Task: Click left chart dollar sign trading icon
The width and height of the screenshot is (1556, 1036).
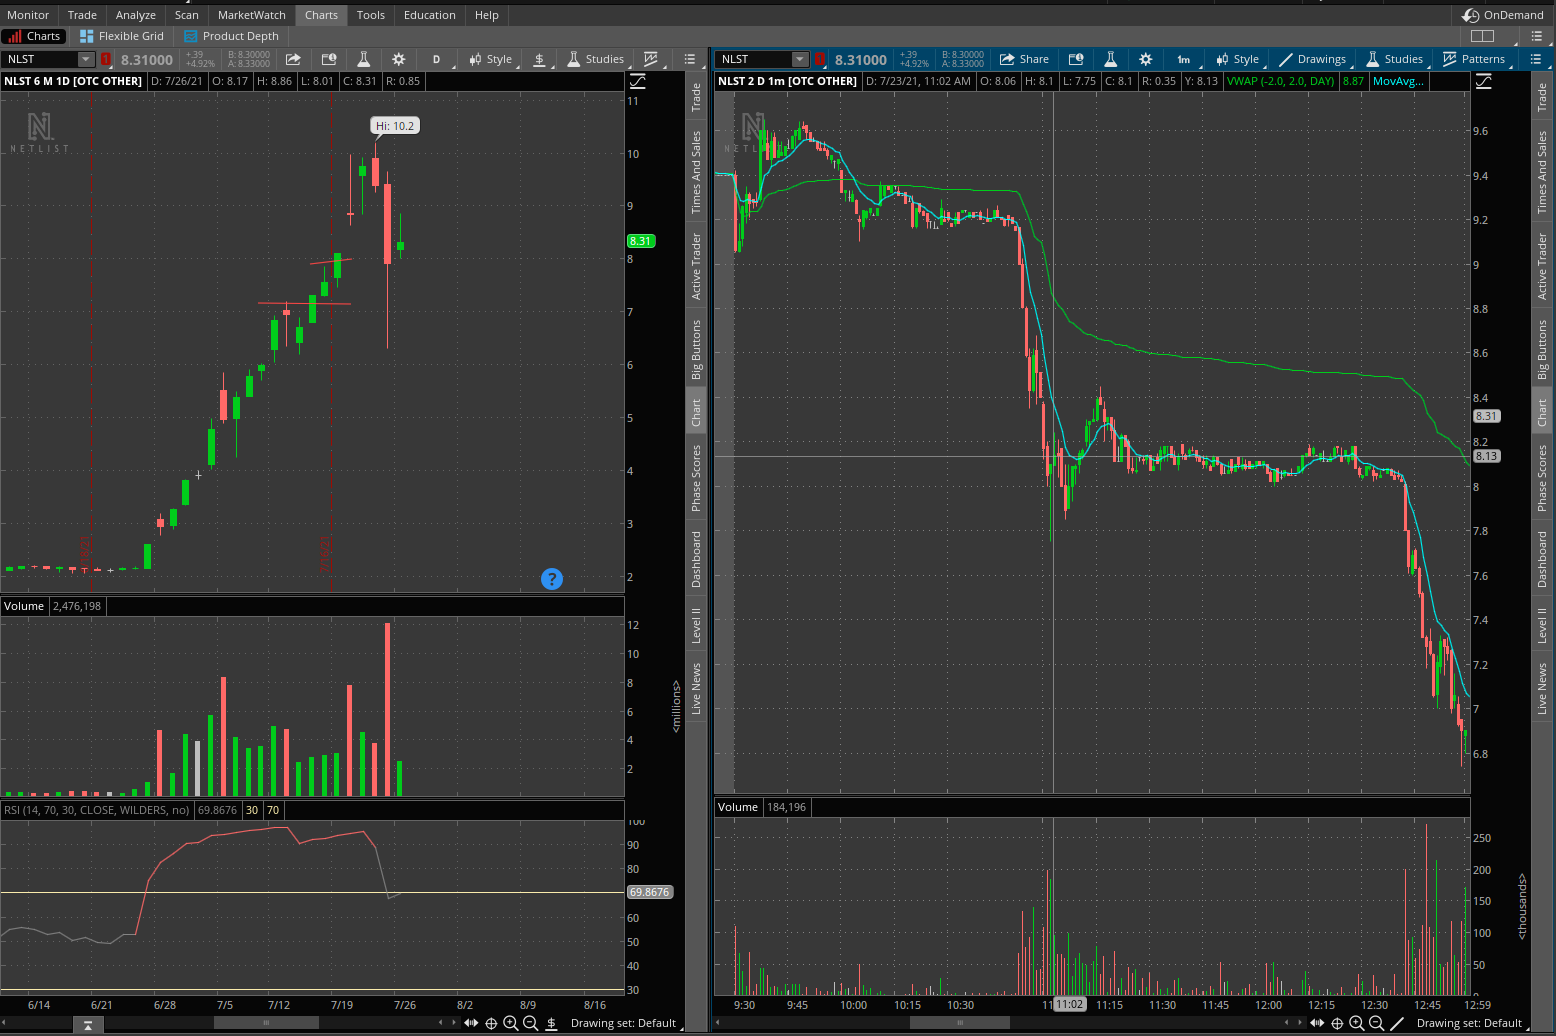Action: [540, 59]
